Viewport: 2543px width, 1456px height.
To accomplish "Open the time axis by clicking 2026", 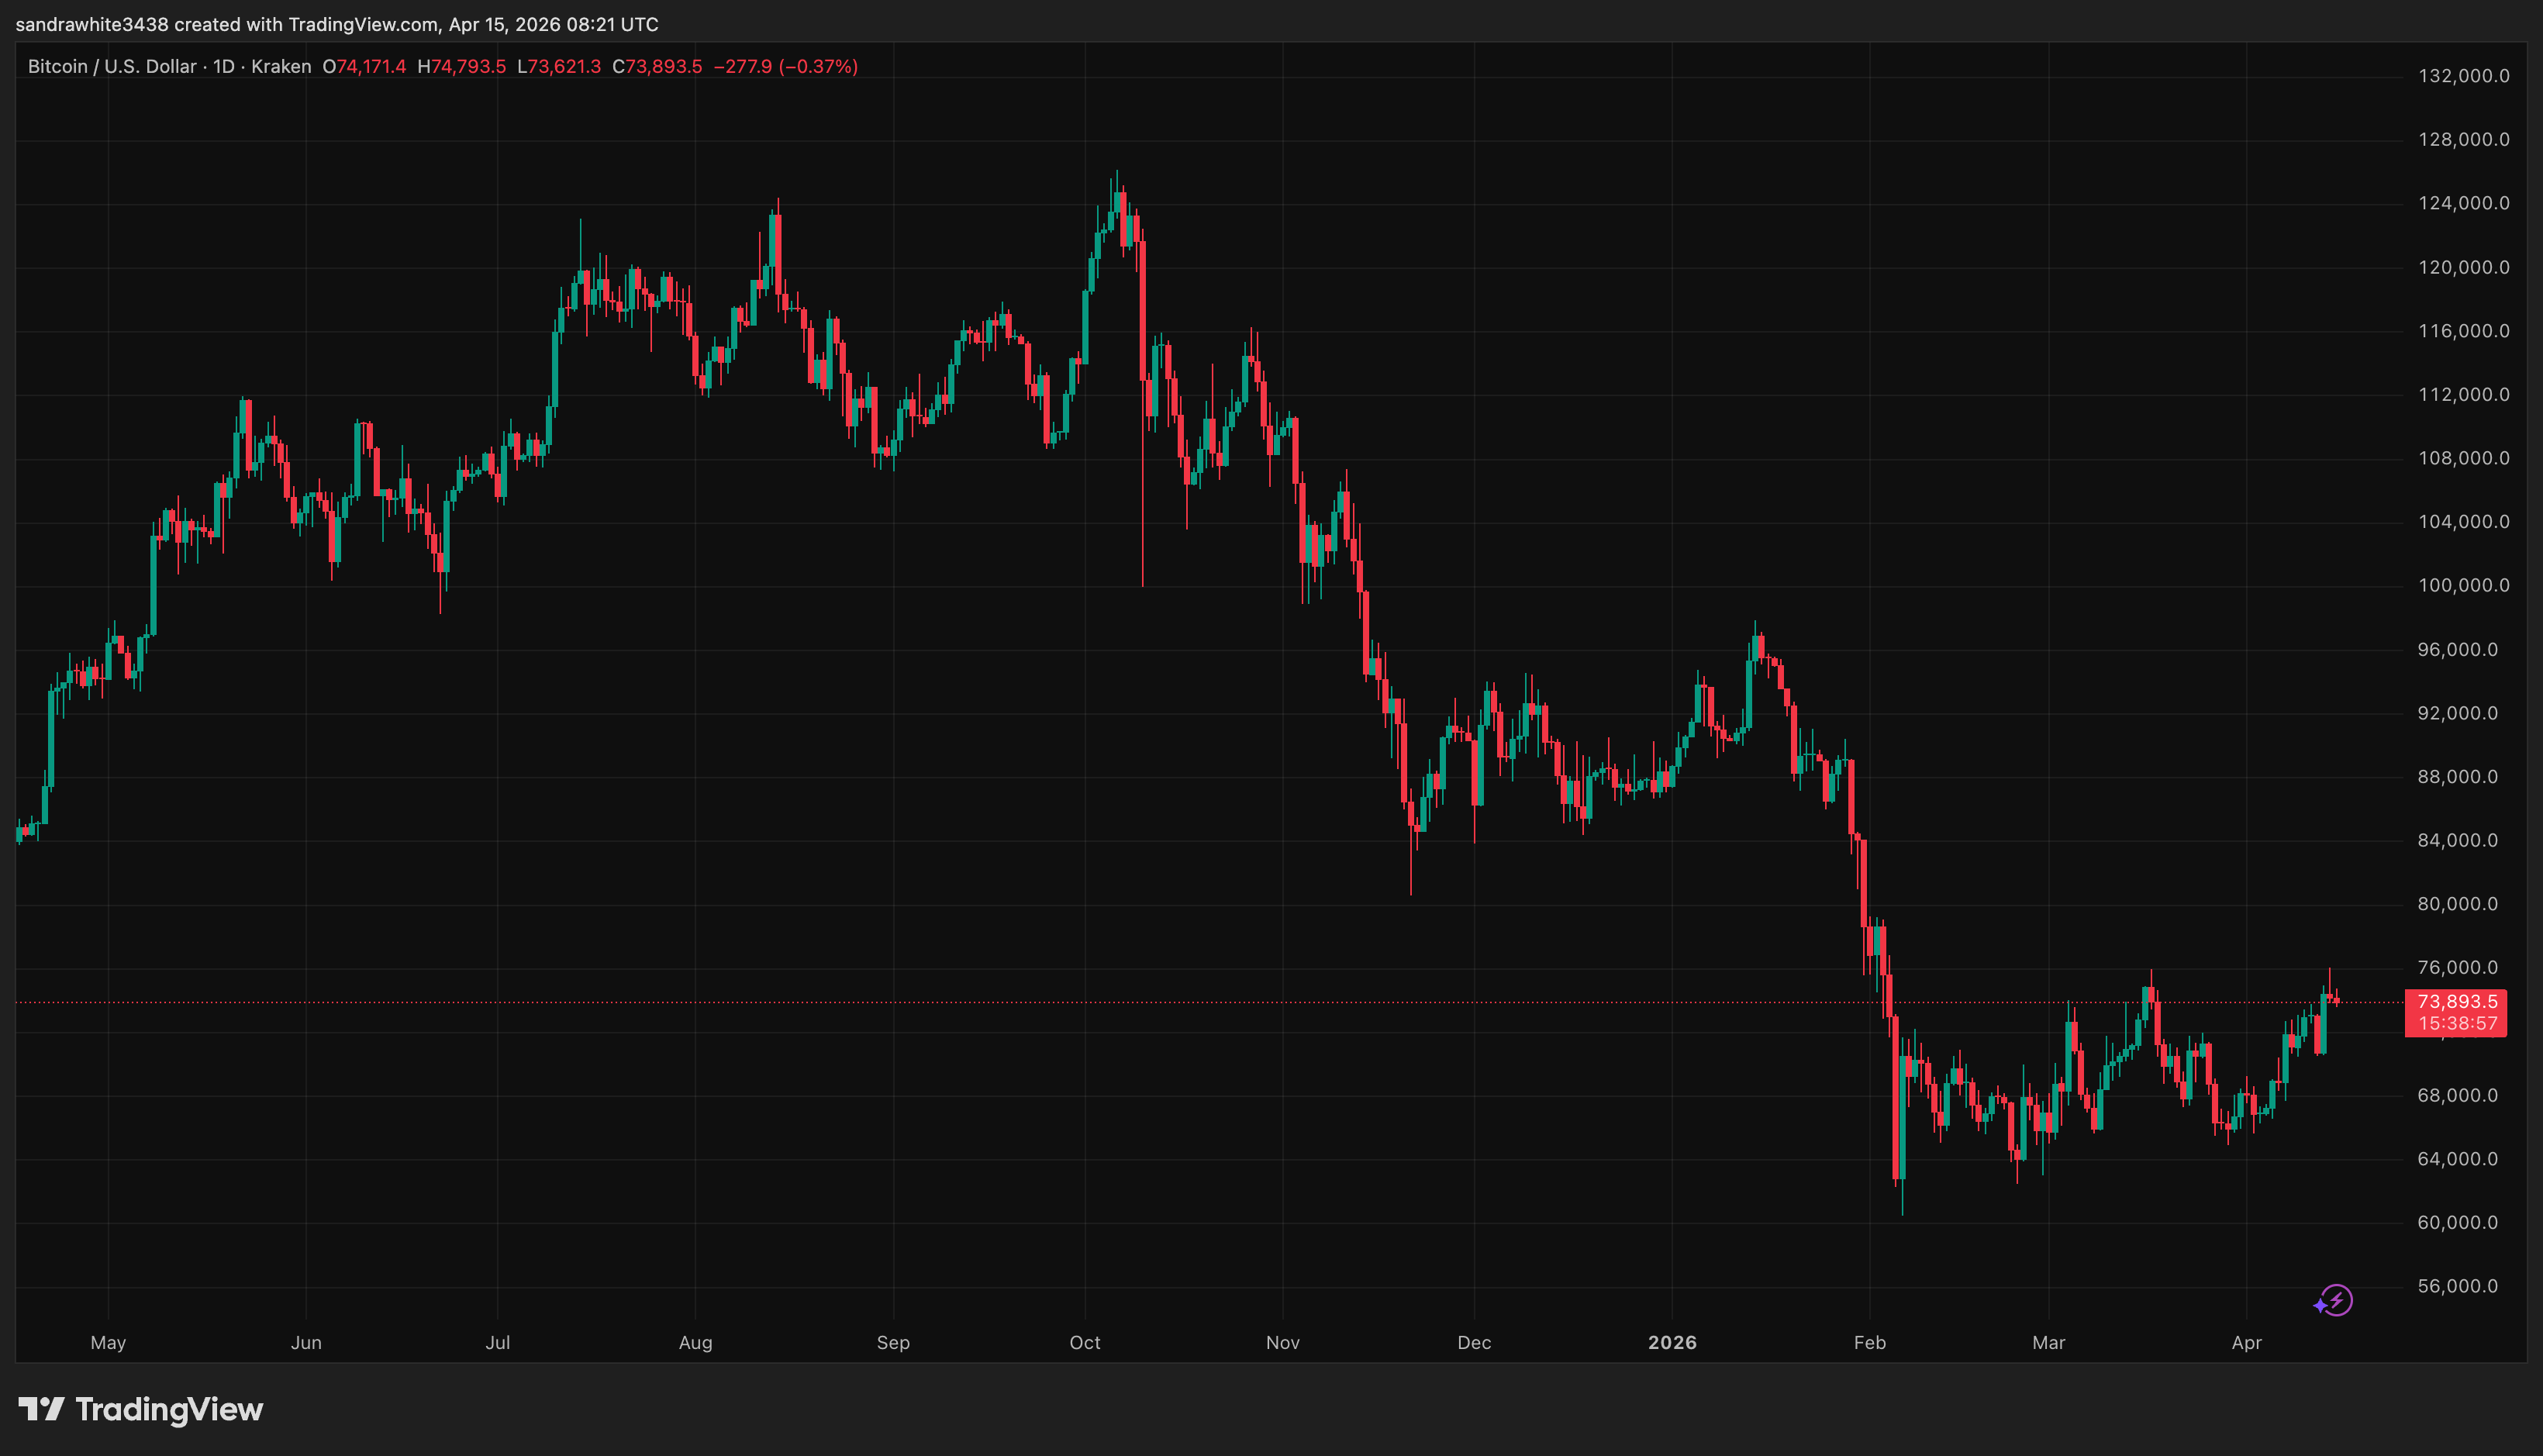I will tap(1673, 1343).
